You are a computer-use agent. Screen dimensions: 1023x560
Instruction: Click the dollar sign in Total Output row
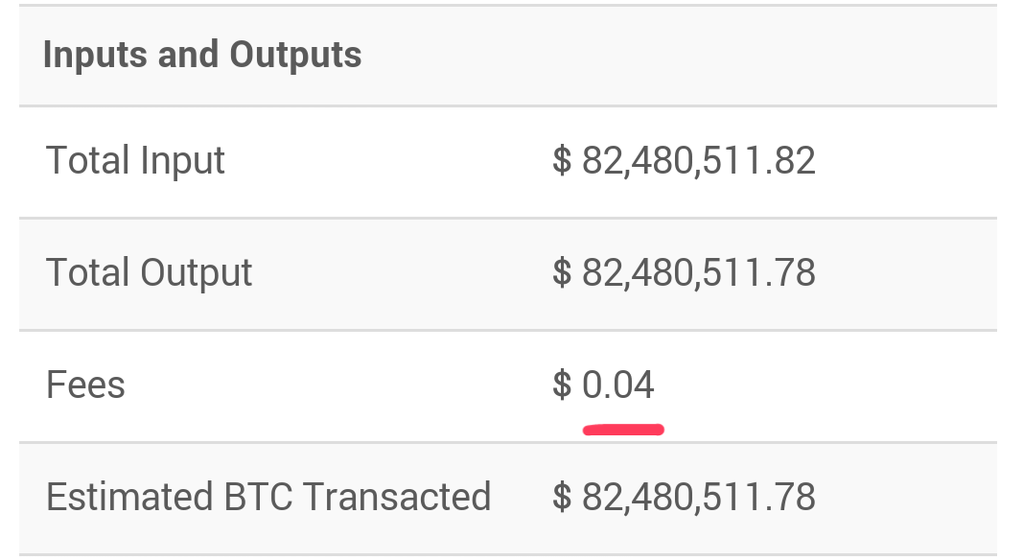point(562,273)
